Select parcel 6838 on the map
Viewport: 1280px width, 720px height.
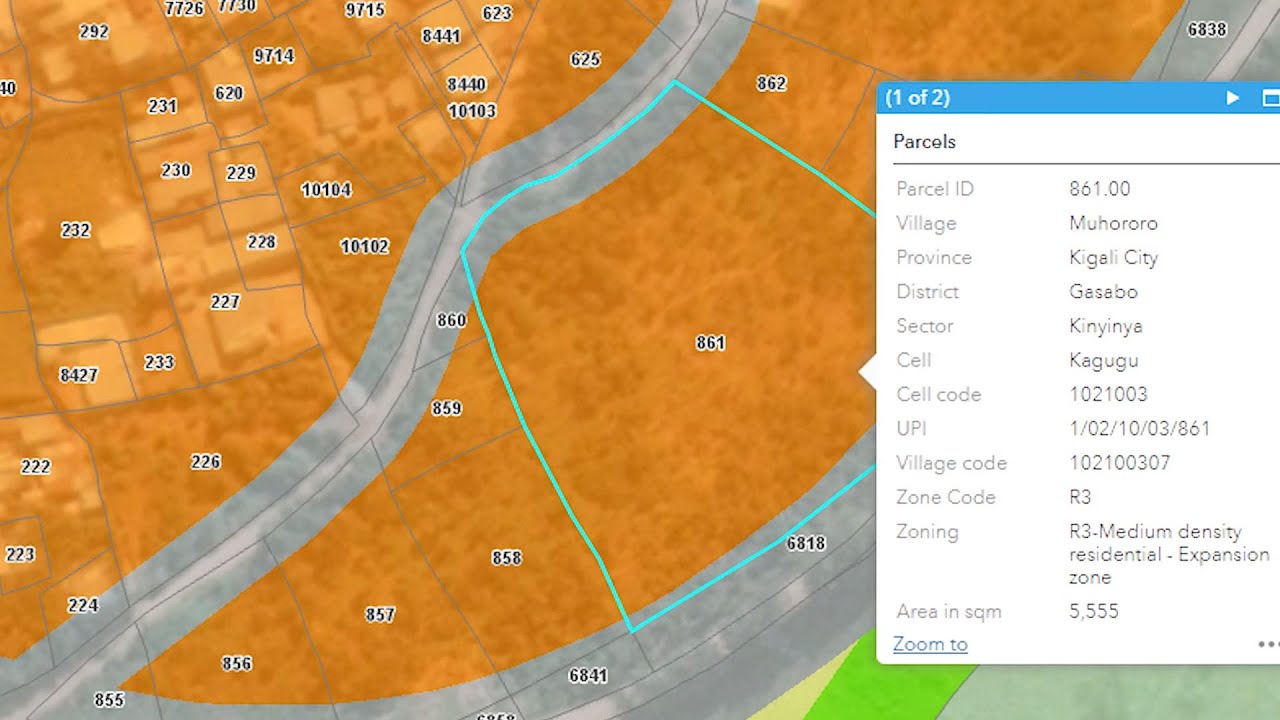(1207, 30)
